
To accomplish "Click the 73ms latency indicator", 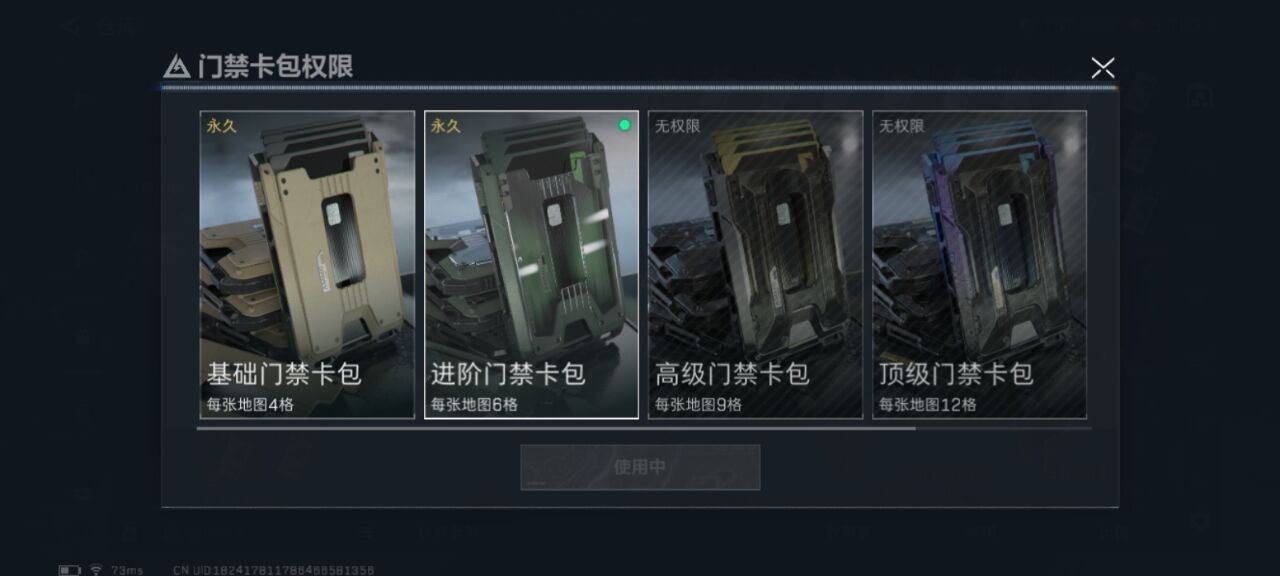I will tap(127, 570).
